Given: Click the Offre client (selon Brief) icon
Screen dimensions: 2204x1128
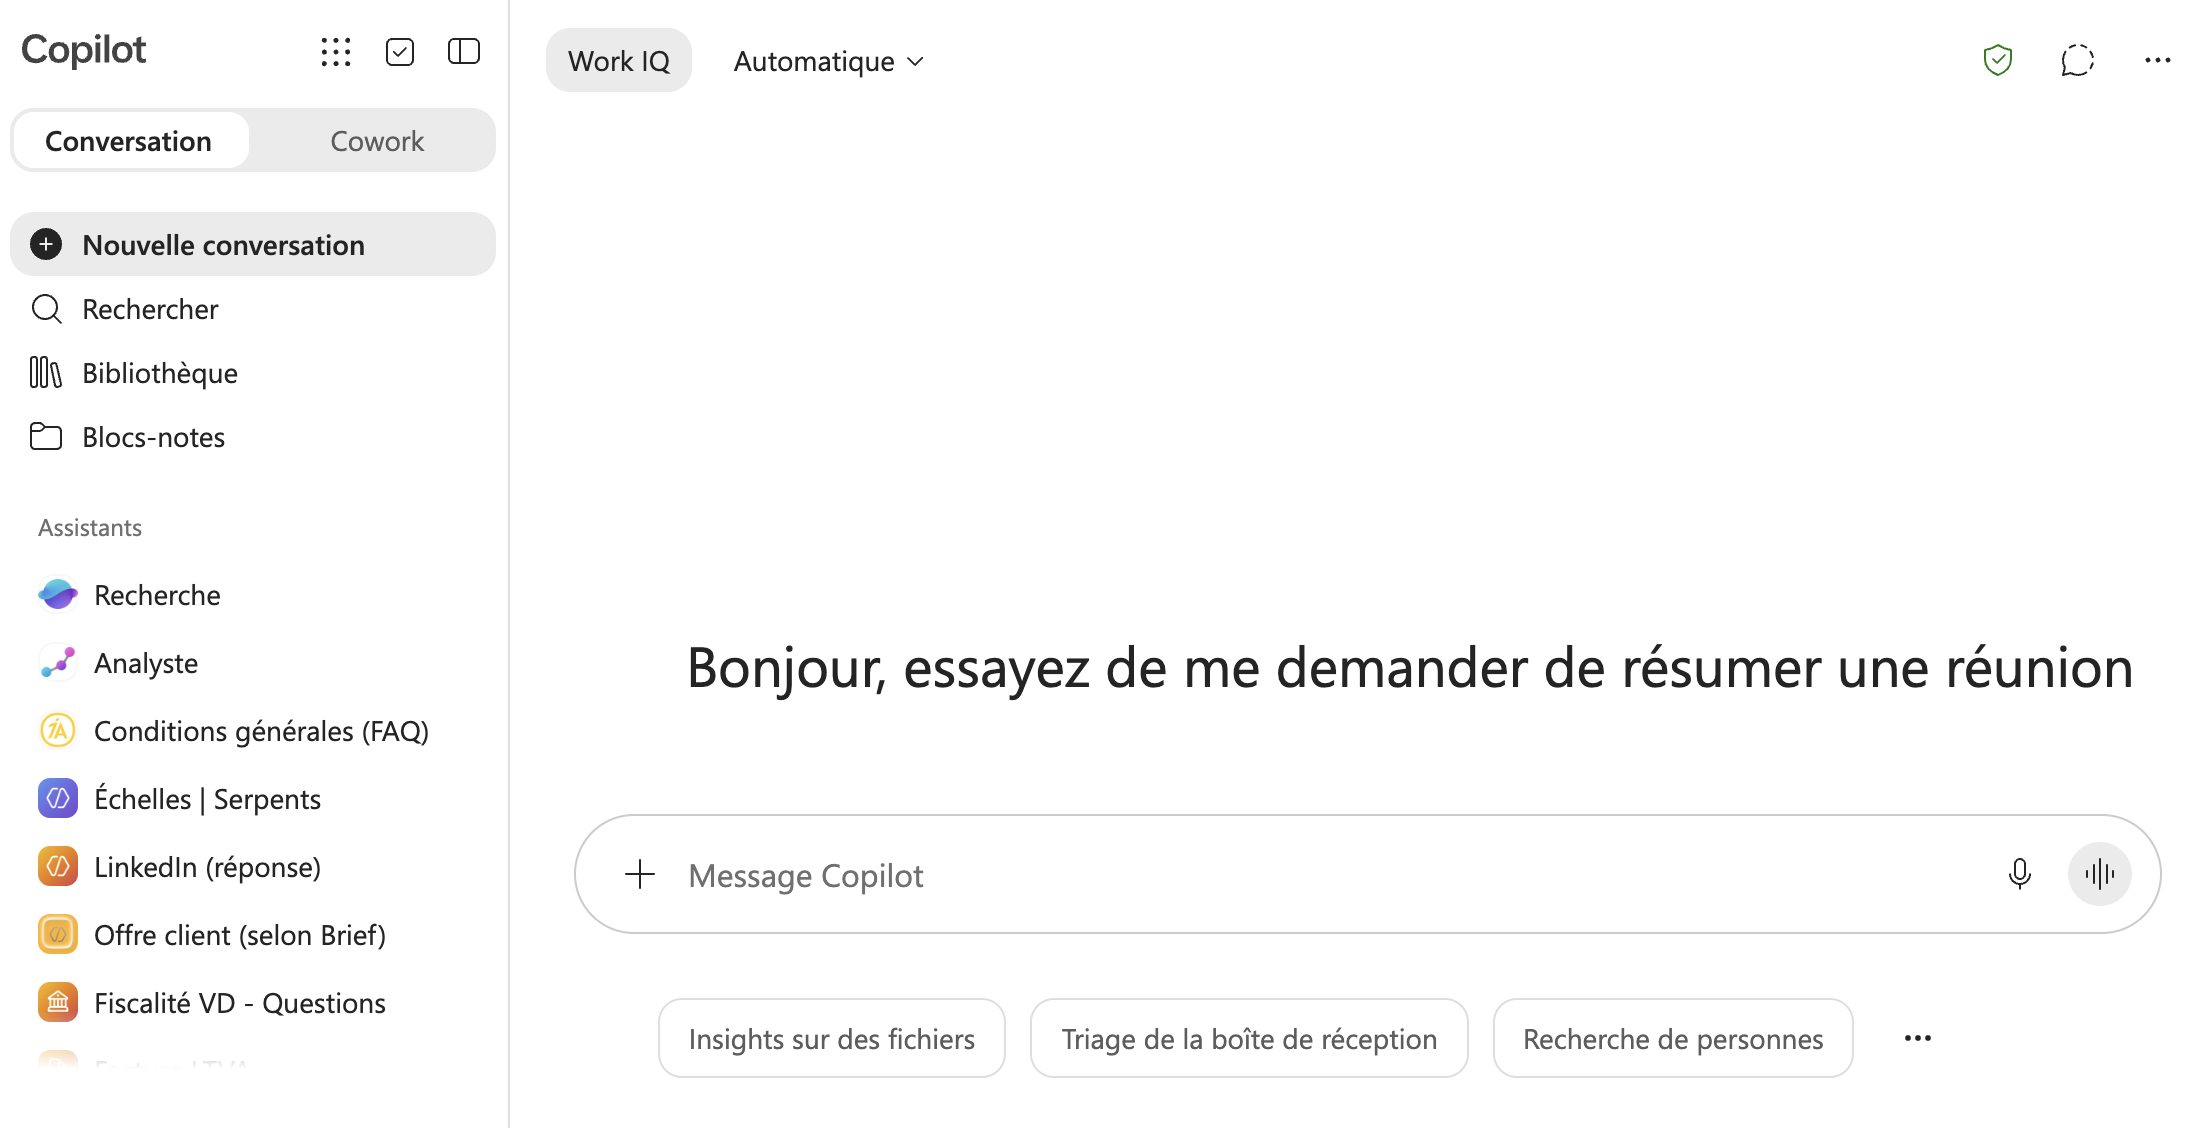Looking at the screenshot, I should click(58, 935).
